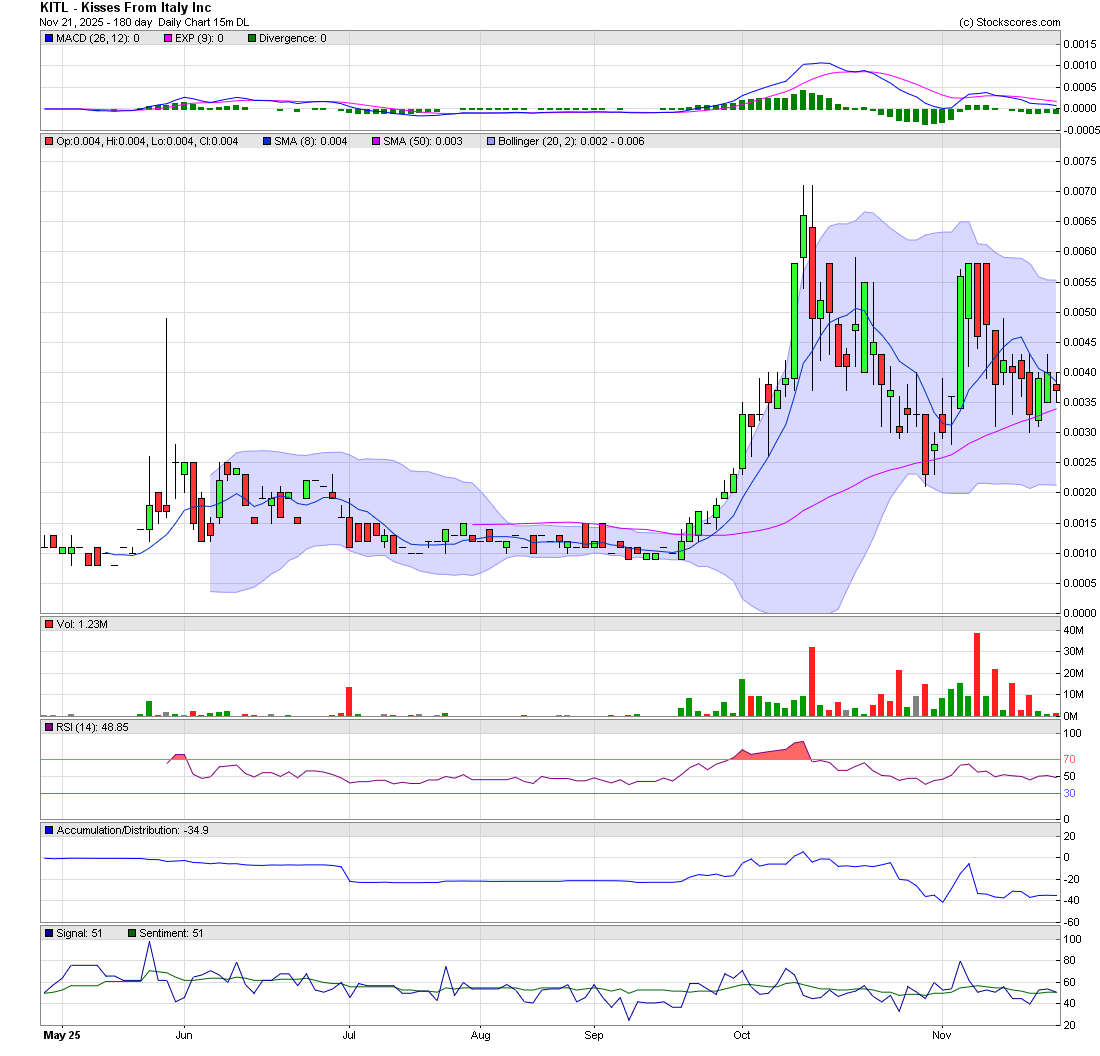This screenshot has height=1056, width=1100.
Task: Click the Accumulation/Distribution: -34.9 label
Action: pos(133,831)
